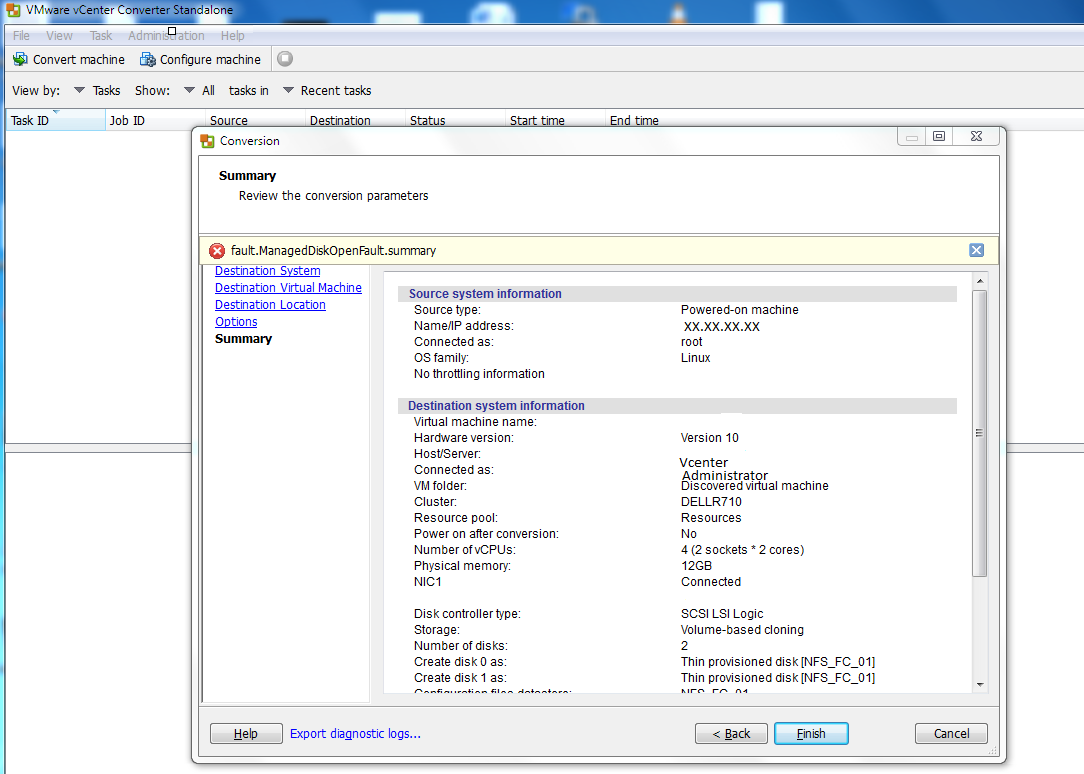Click summary scrollbar up arrow
This screenshot has width=1084, height=774.
(x=980, y=281)
